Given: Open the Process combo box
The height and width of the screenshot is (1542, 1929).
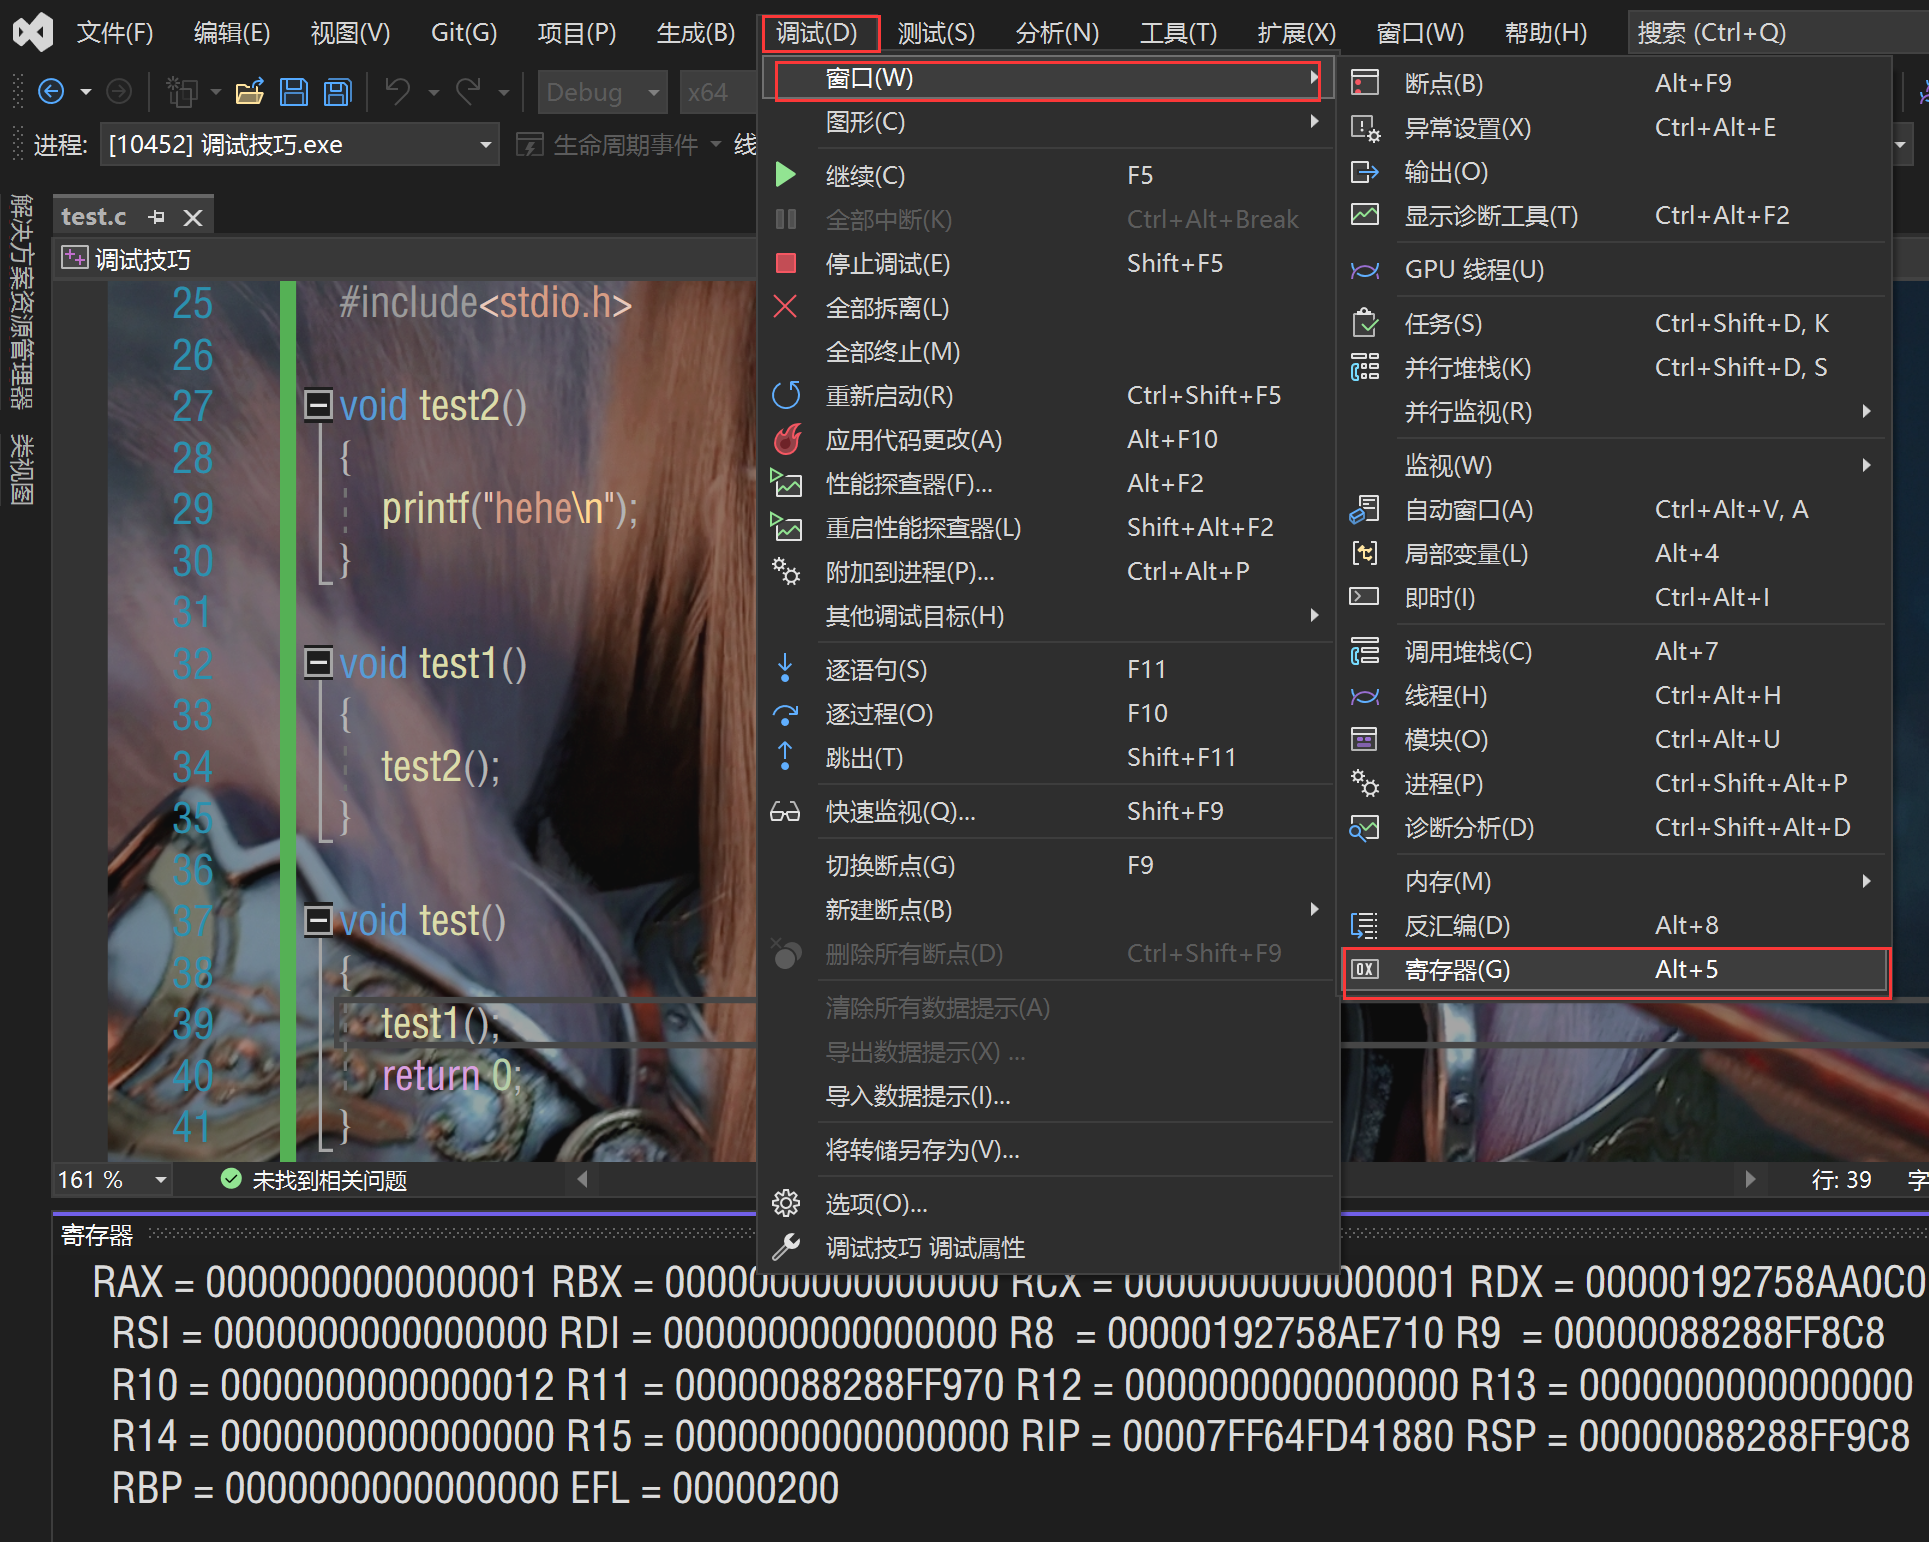Looking at the screenshot, I should pyautogui.click(x=299, y=145).
